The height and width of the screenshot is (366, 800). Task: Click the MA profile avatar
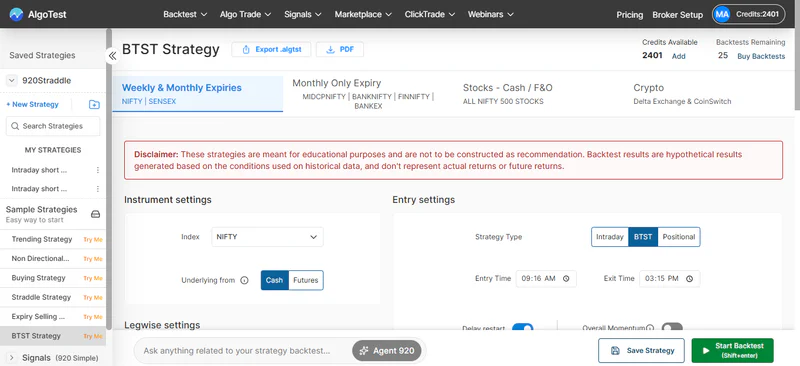point(722,14)
